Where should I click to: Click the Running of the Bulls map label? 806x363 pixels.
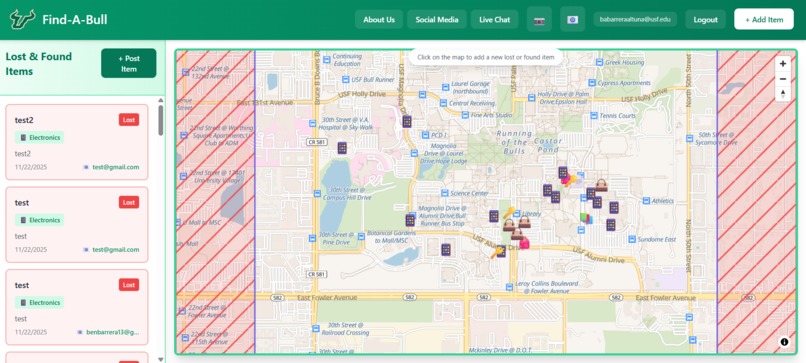(515, 142)
